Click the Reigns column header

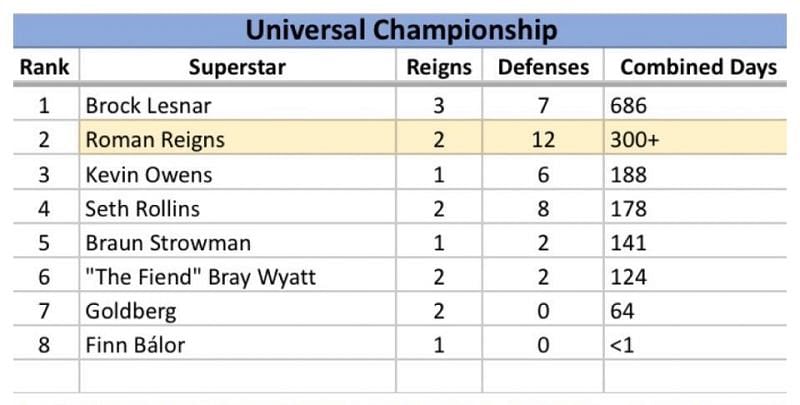pos(438,68)
